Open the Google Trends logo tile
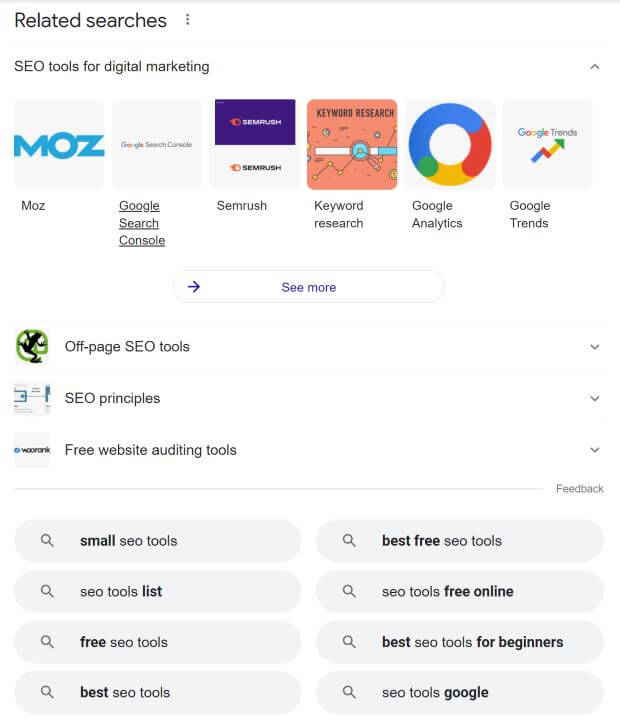 [x=547, y=144]
